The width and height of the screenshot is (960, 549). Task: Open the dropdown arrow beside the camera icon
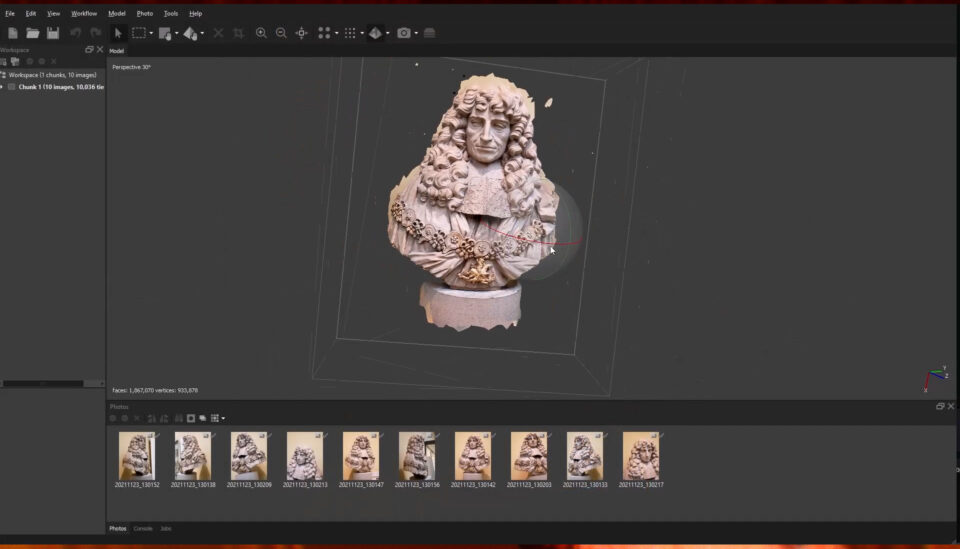pyautogui.click(x=416, y=33)
